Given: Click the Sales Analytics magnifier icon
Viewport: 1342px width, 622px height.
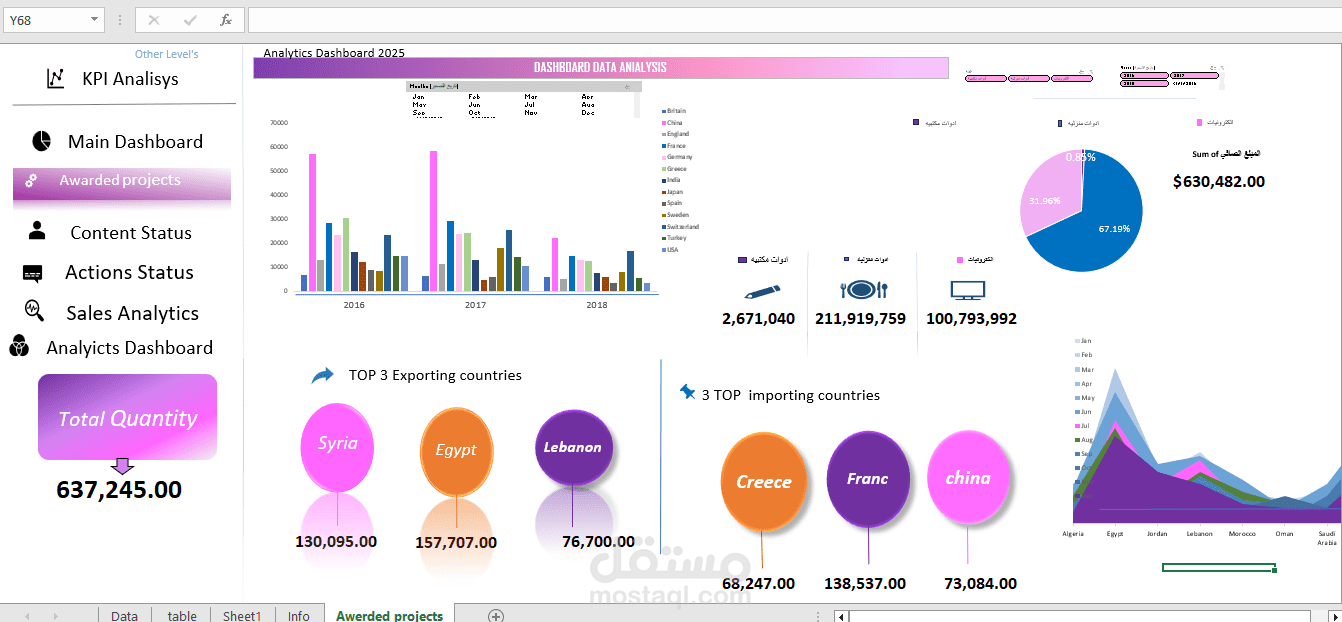Looking at the screenshot, I should (x=34, y=311).
